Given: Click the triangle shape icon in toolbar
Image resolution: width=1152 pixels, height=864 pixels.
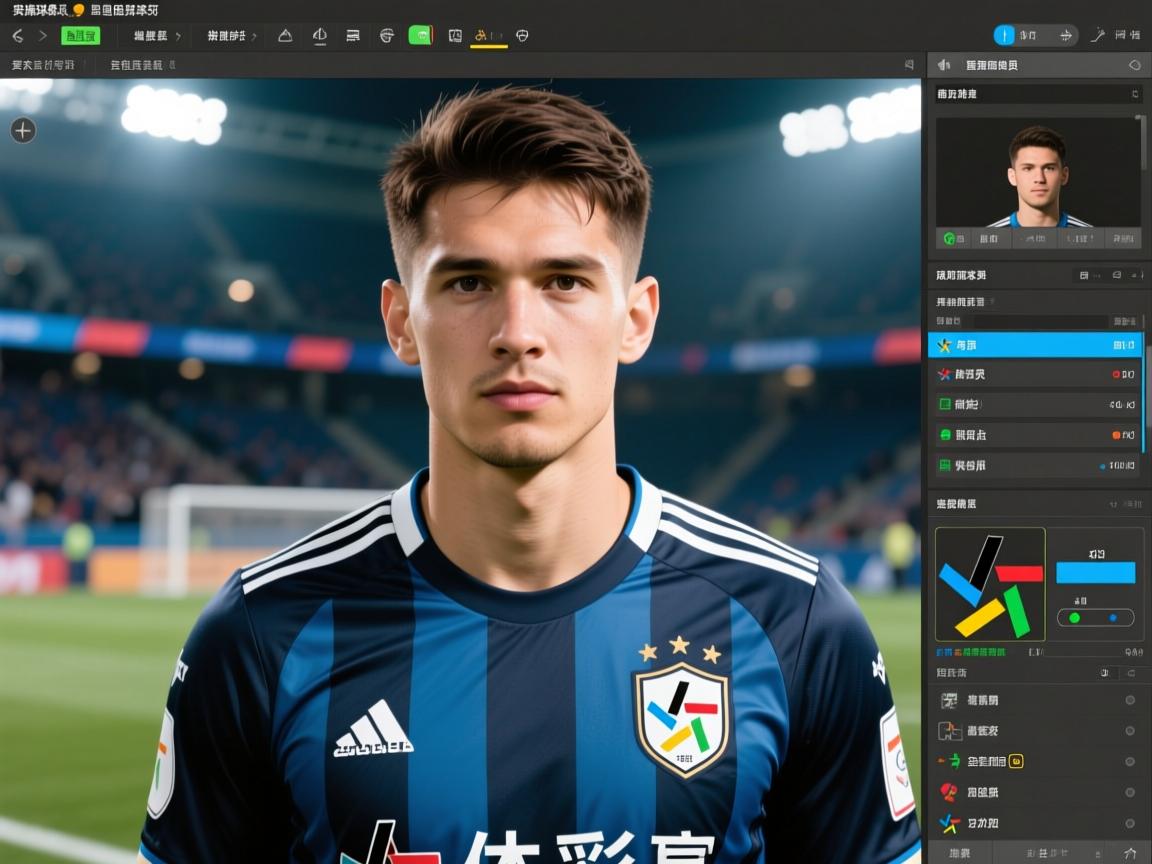Looking at the screenshot, I should (x=285, y=36).
